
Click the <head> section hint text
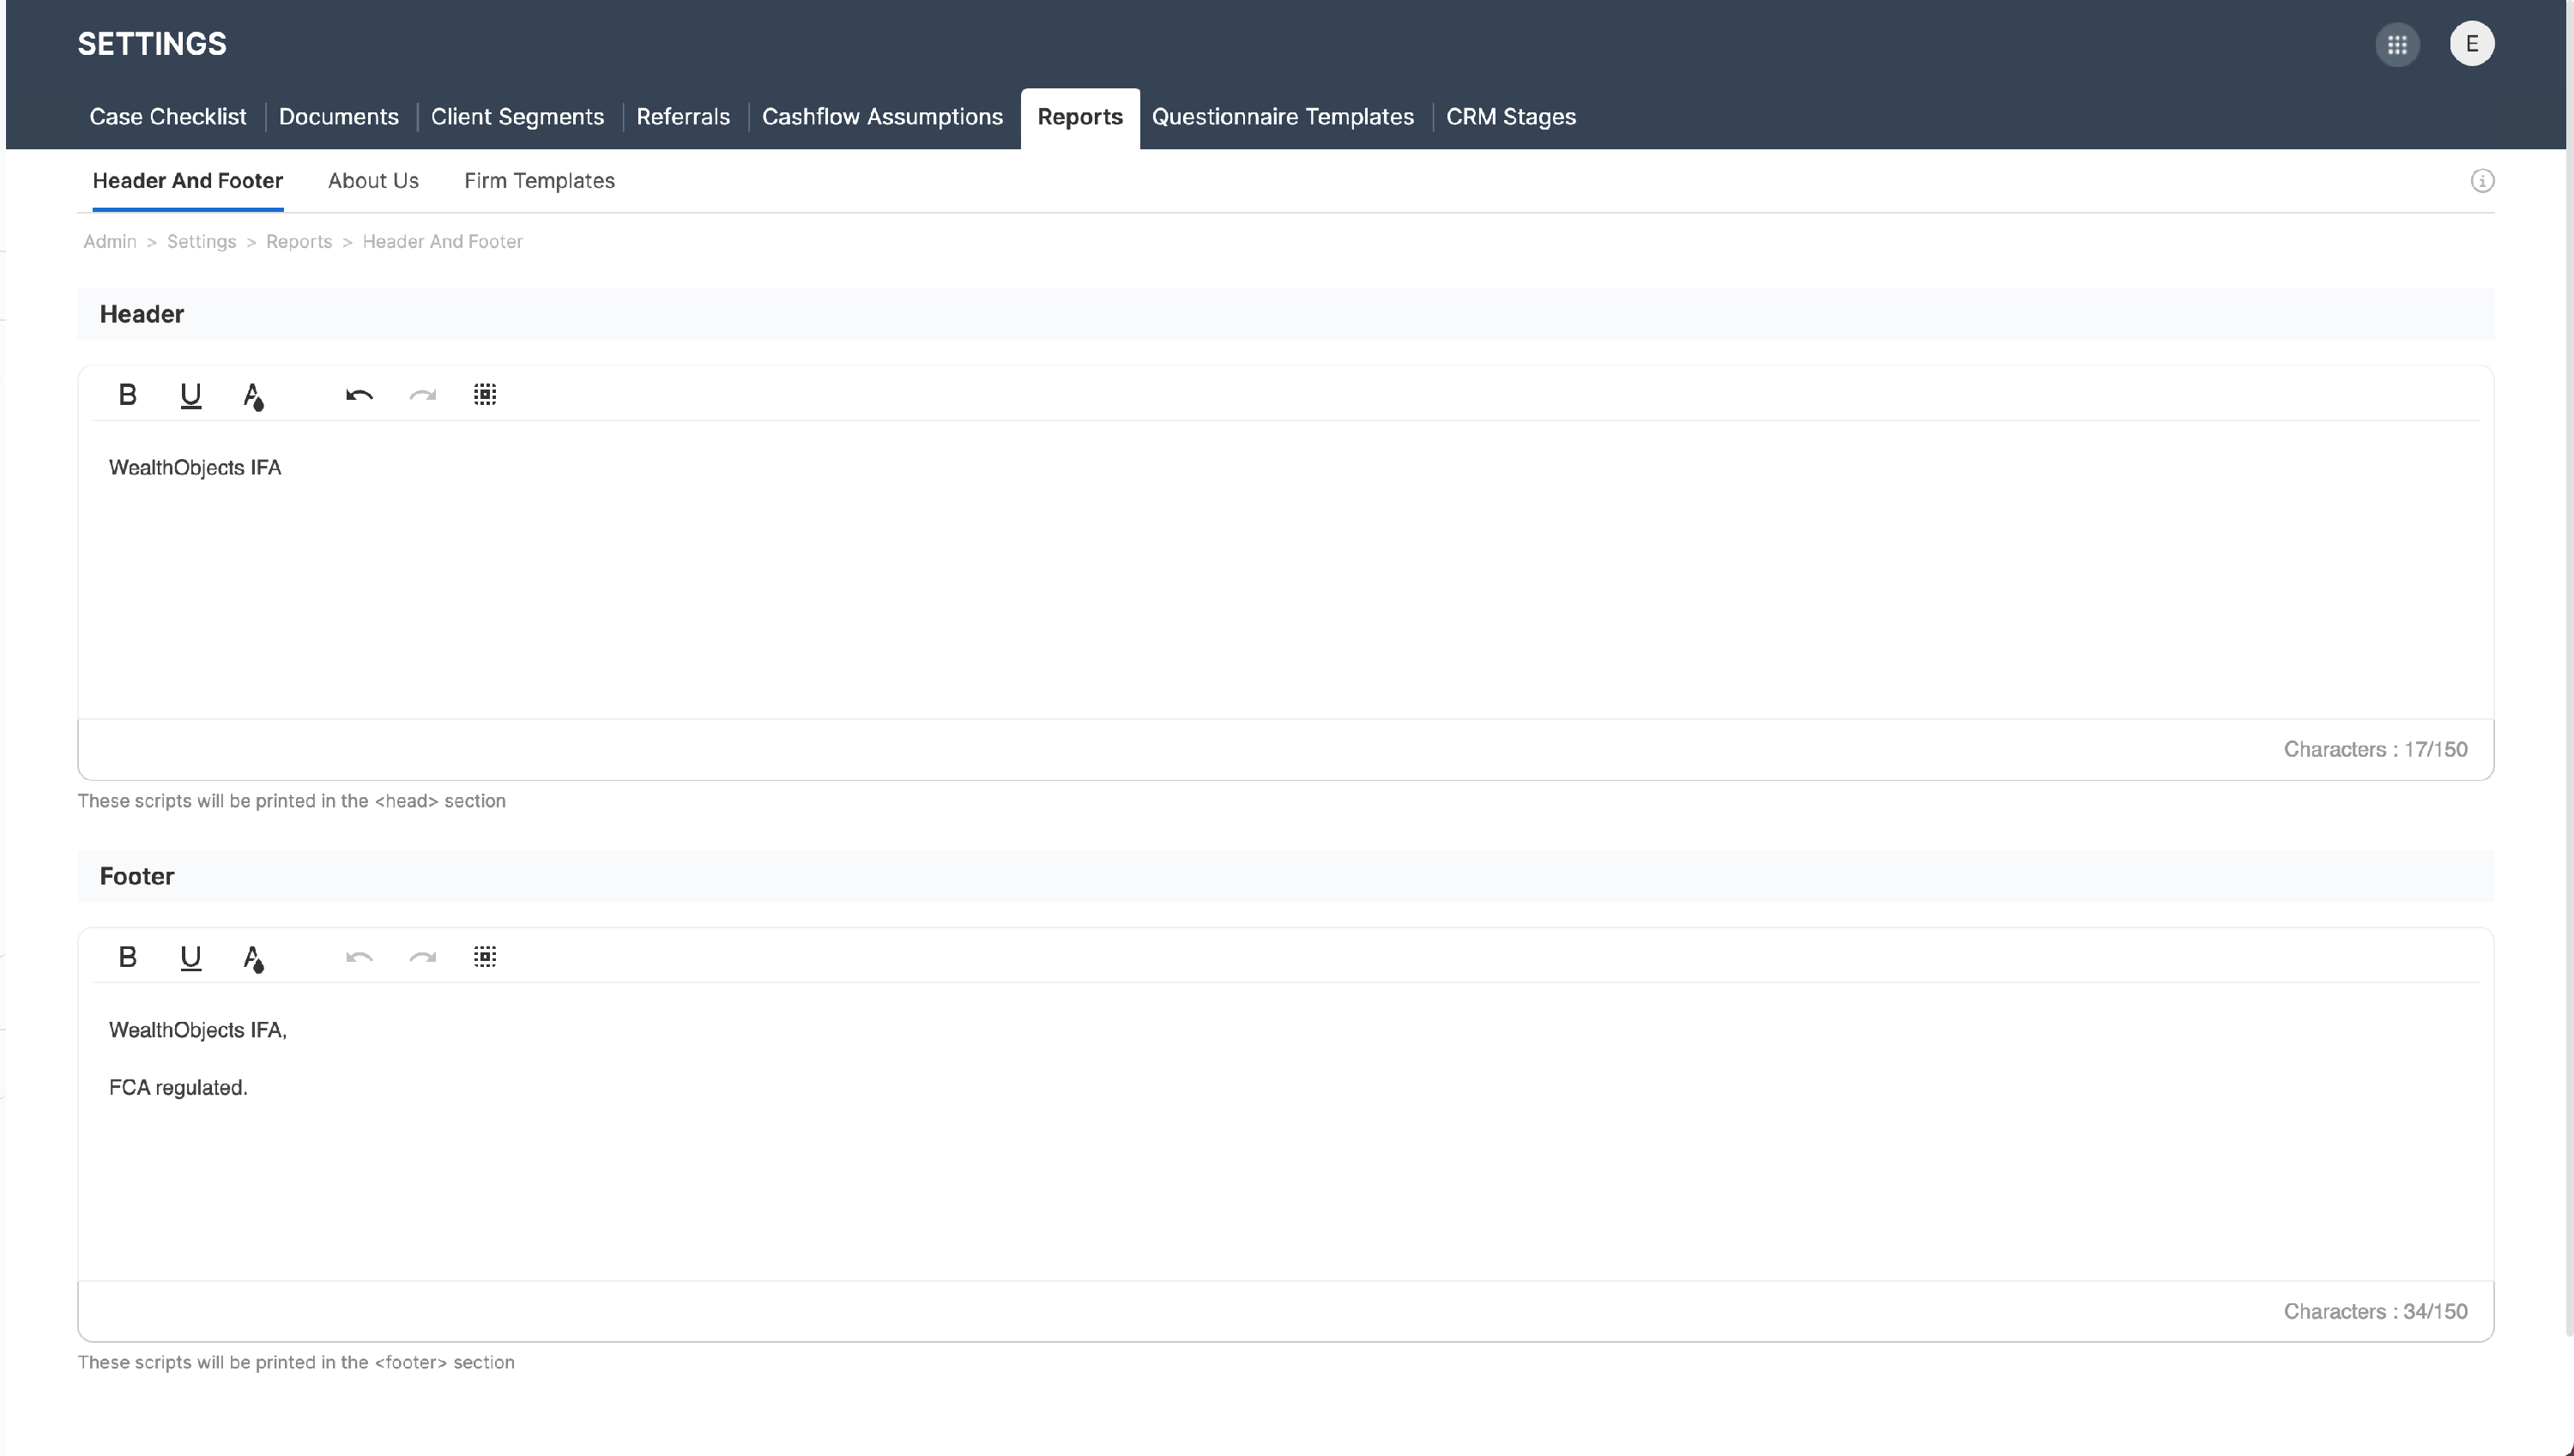point(292,801)
